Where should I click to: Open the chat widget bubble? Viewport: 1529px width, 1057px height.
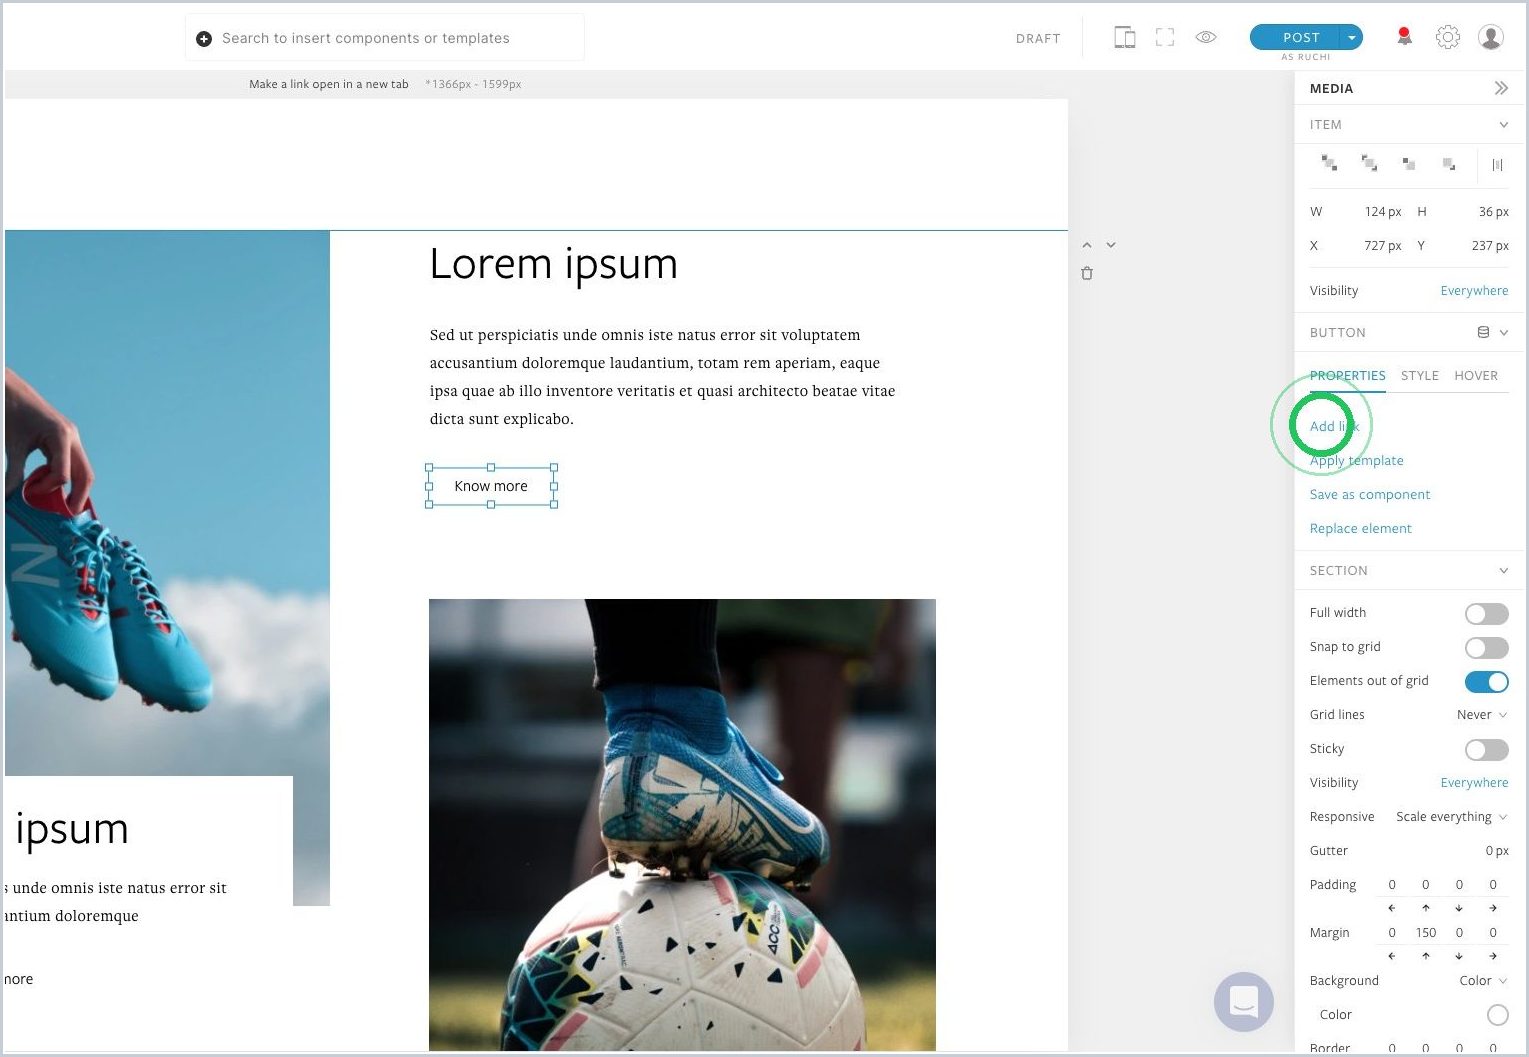(1244, 1001)
